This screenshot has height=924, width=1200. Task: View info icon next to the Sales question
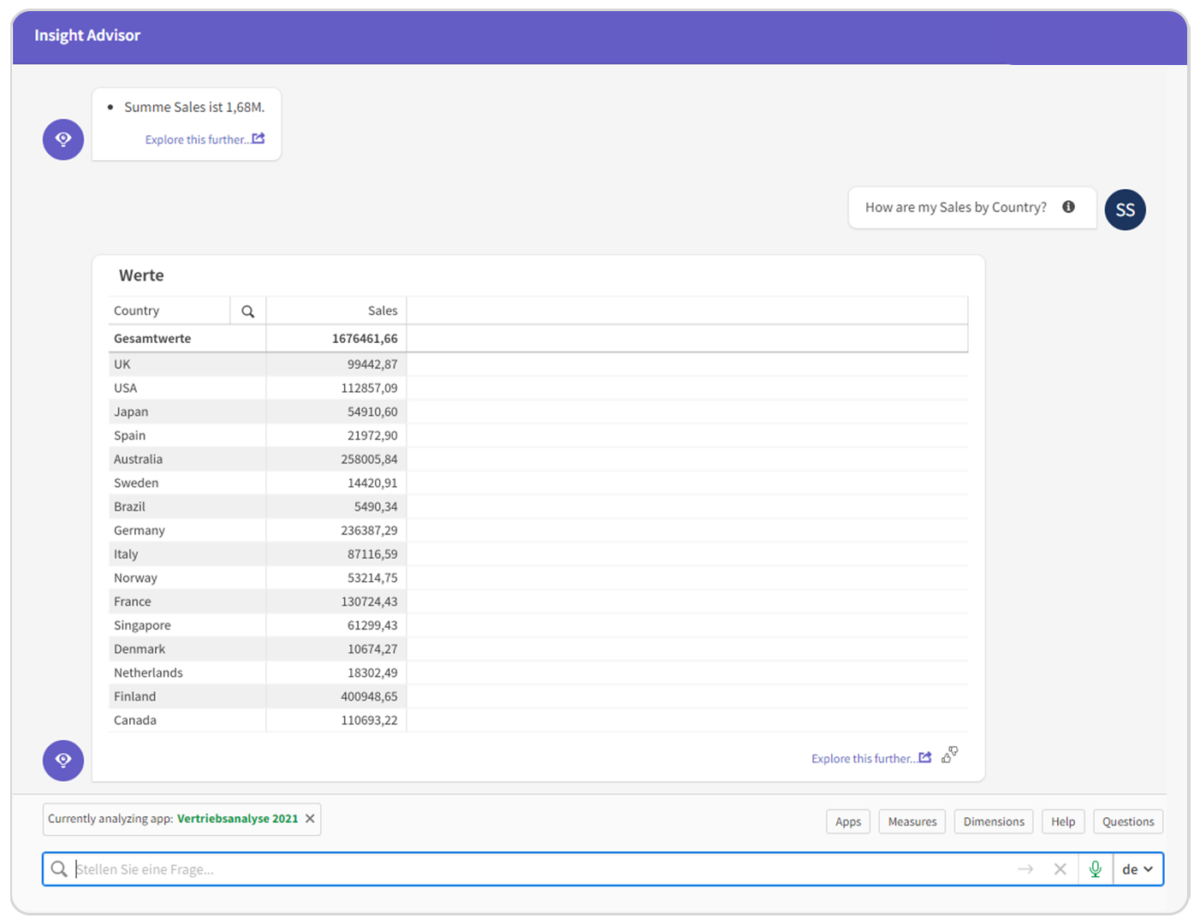tap(1068, 207)
